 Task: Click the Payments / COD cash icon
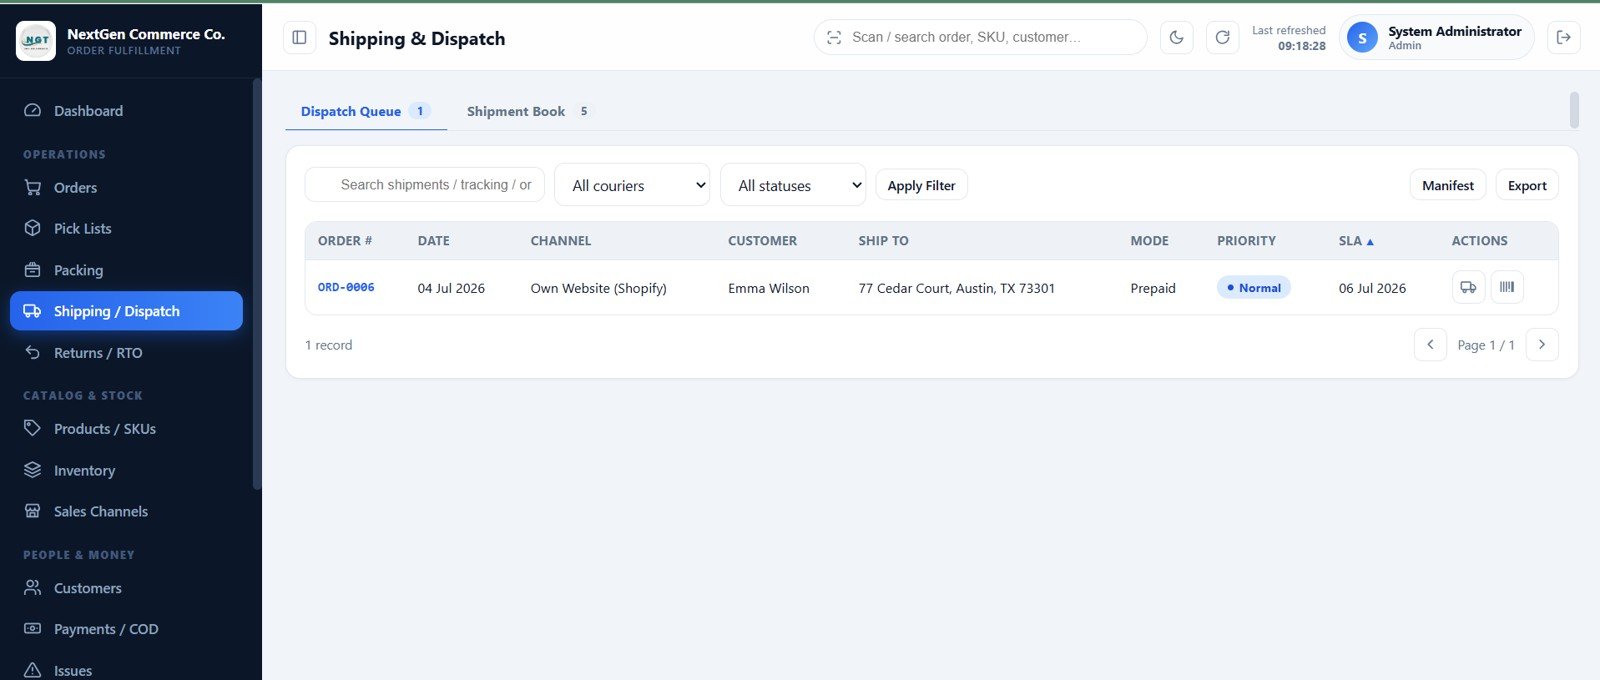pos(33,629)
